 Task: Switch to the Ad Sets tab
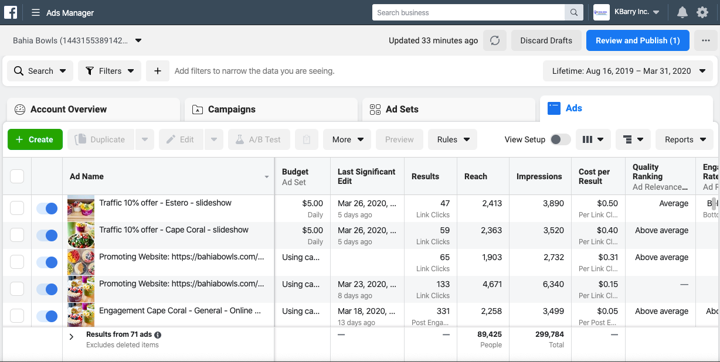pyautogui.click(x=448, y=109)
